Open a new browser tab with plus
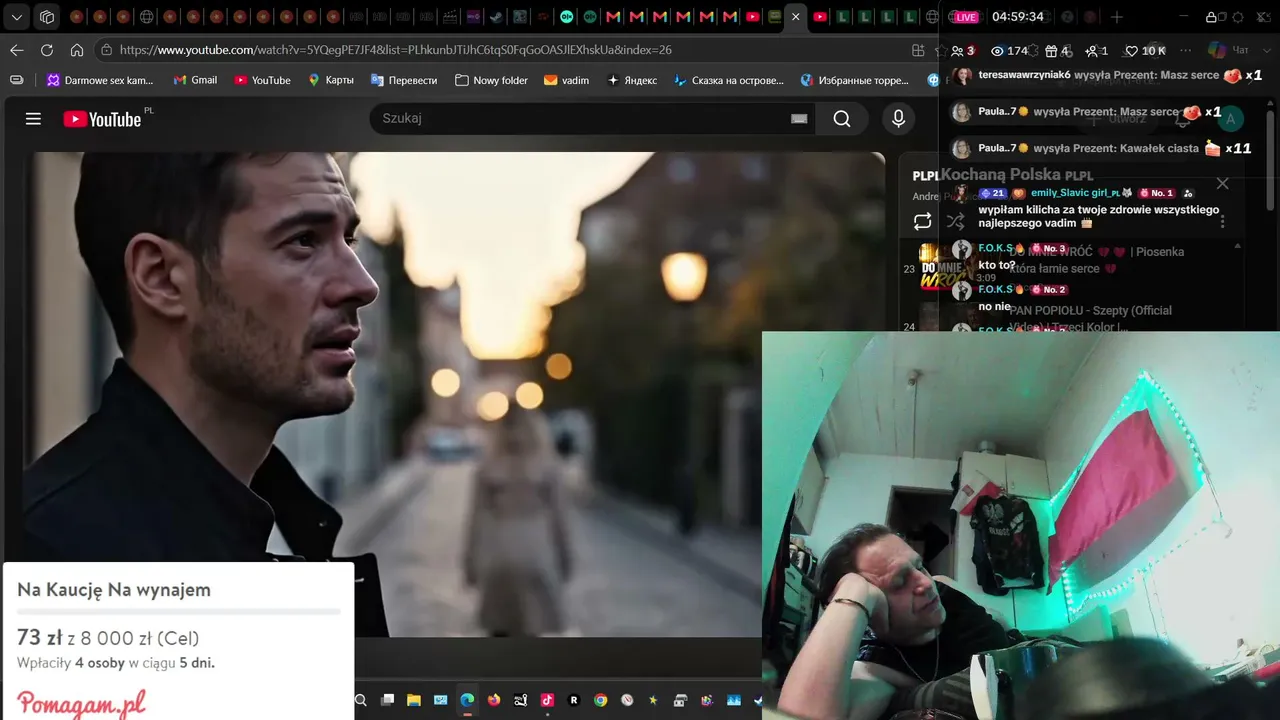 point(1117,17)
